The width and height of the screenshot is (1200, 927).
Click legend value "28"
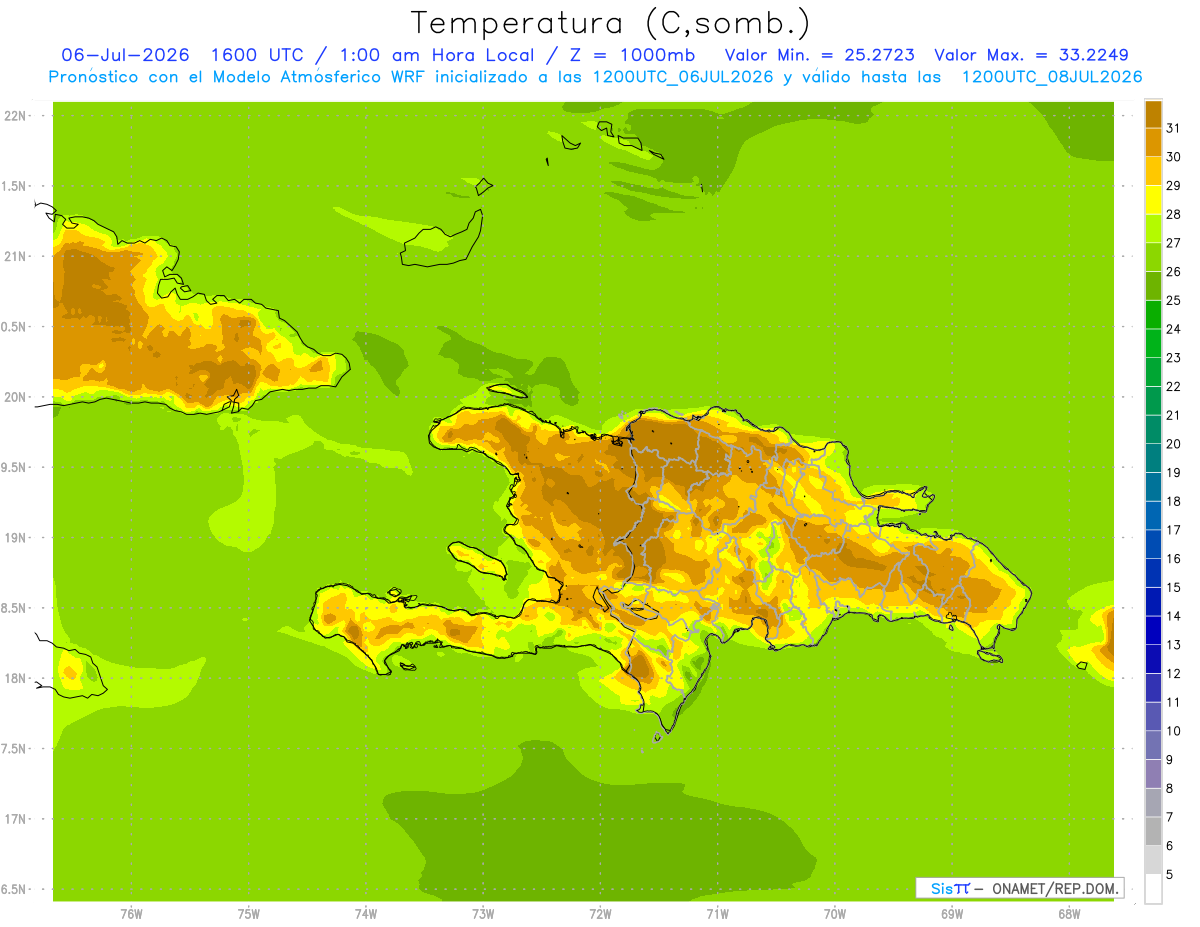point(1174,214)
